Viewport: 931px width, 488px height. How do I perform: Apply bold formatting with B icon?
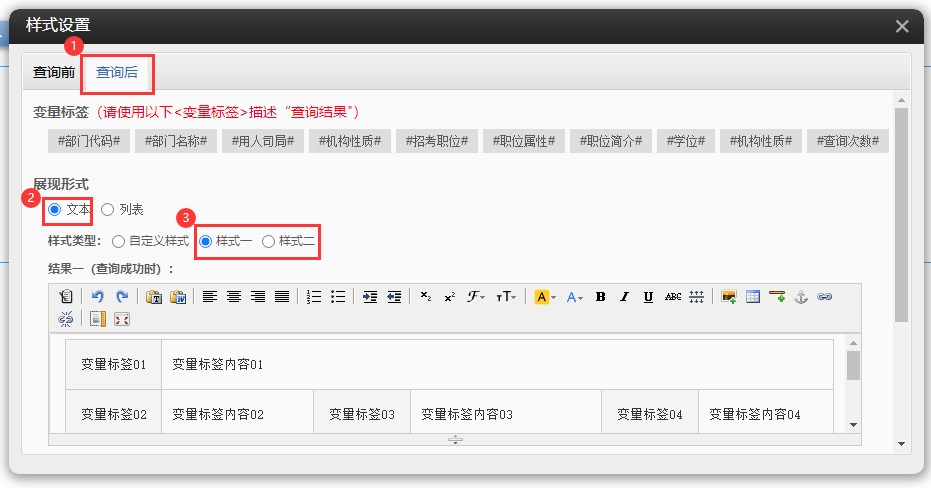(x=601, y=297)
